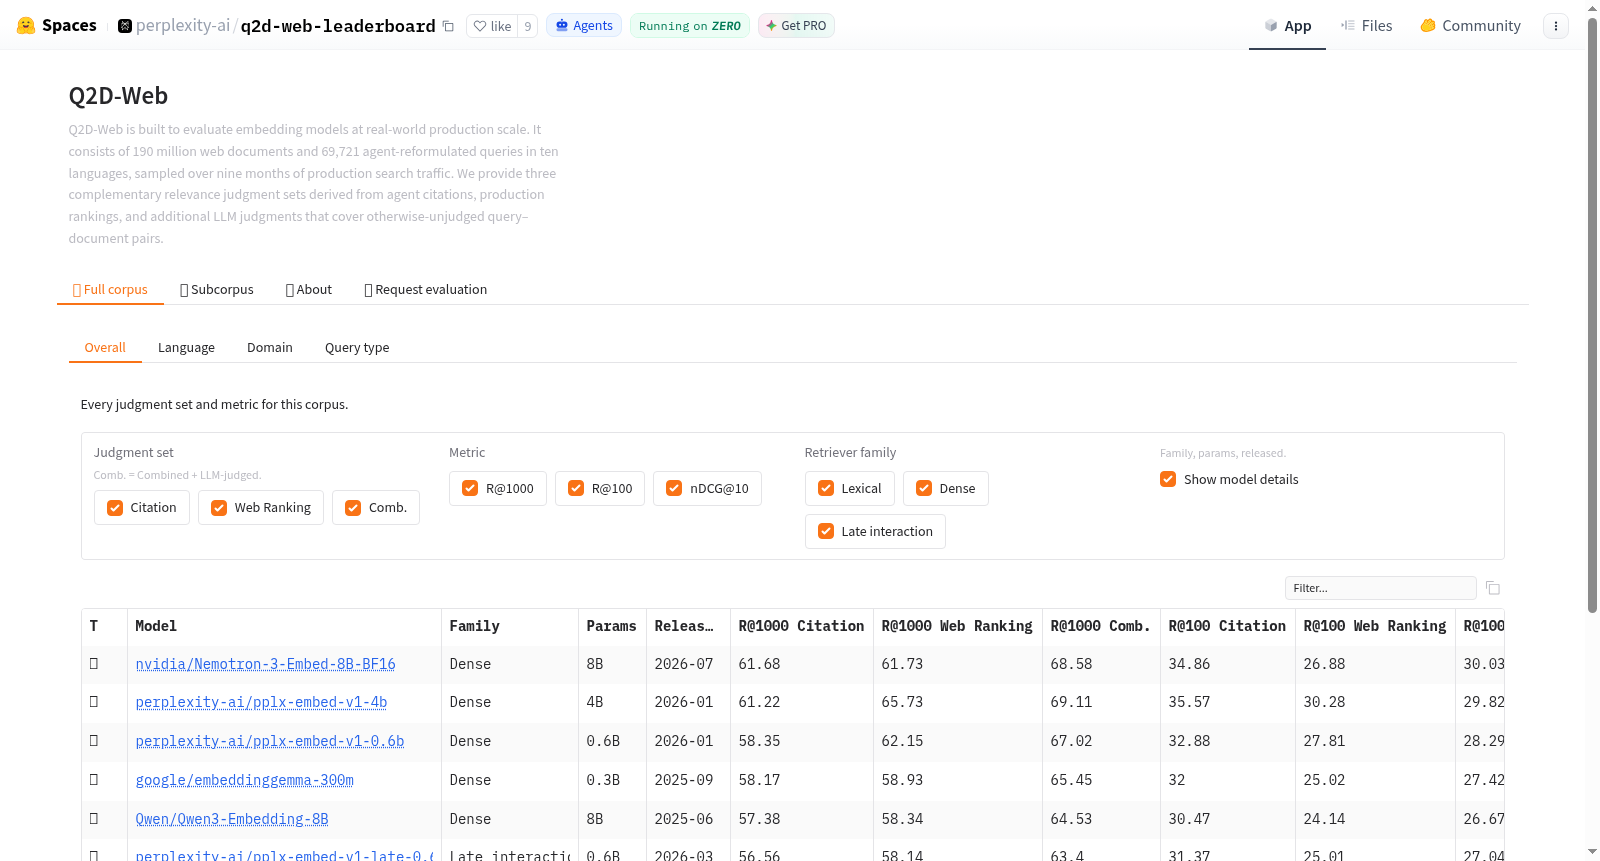
Task: Go to the Request evaluation tab
Action: click(x=426, y=290)
